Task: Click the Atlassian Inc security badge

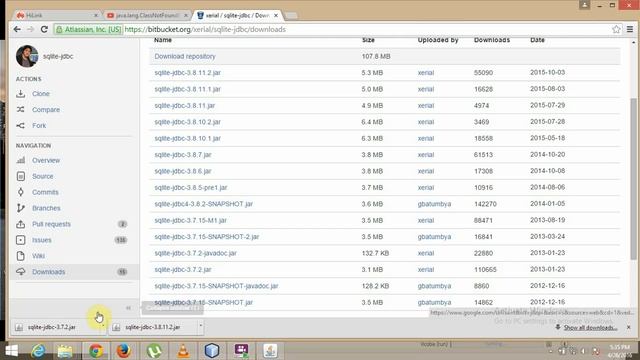Action: click(89, 29)
